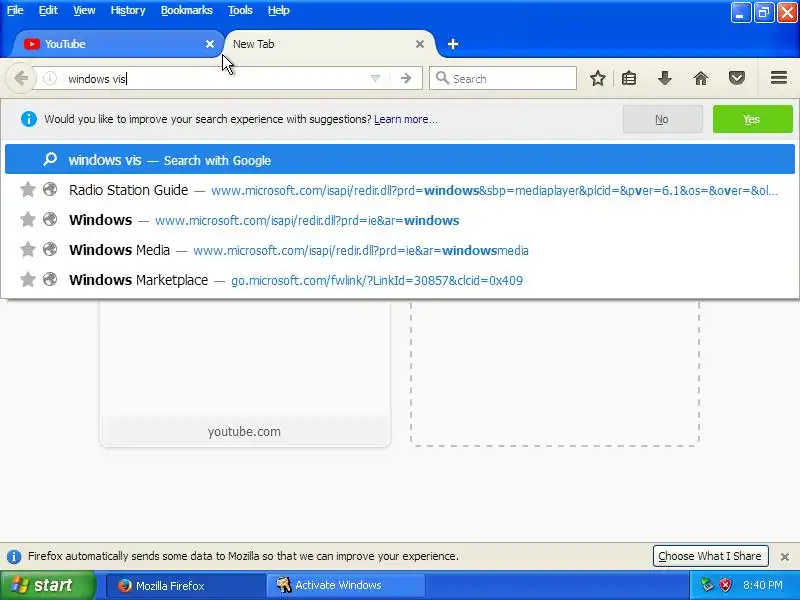Open a new tab with plus button
Image resolution: width=800 pixels, height=600 pixels.
pos(453,44)
